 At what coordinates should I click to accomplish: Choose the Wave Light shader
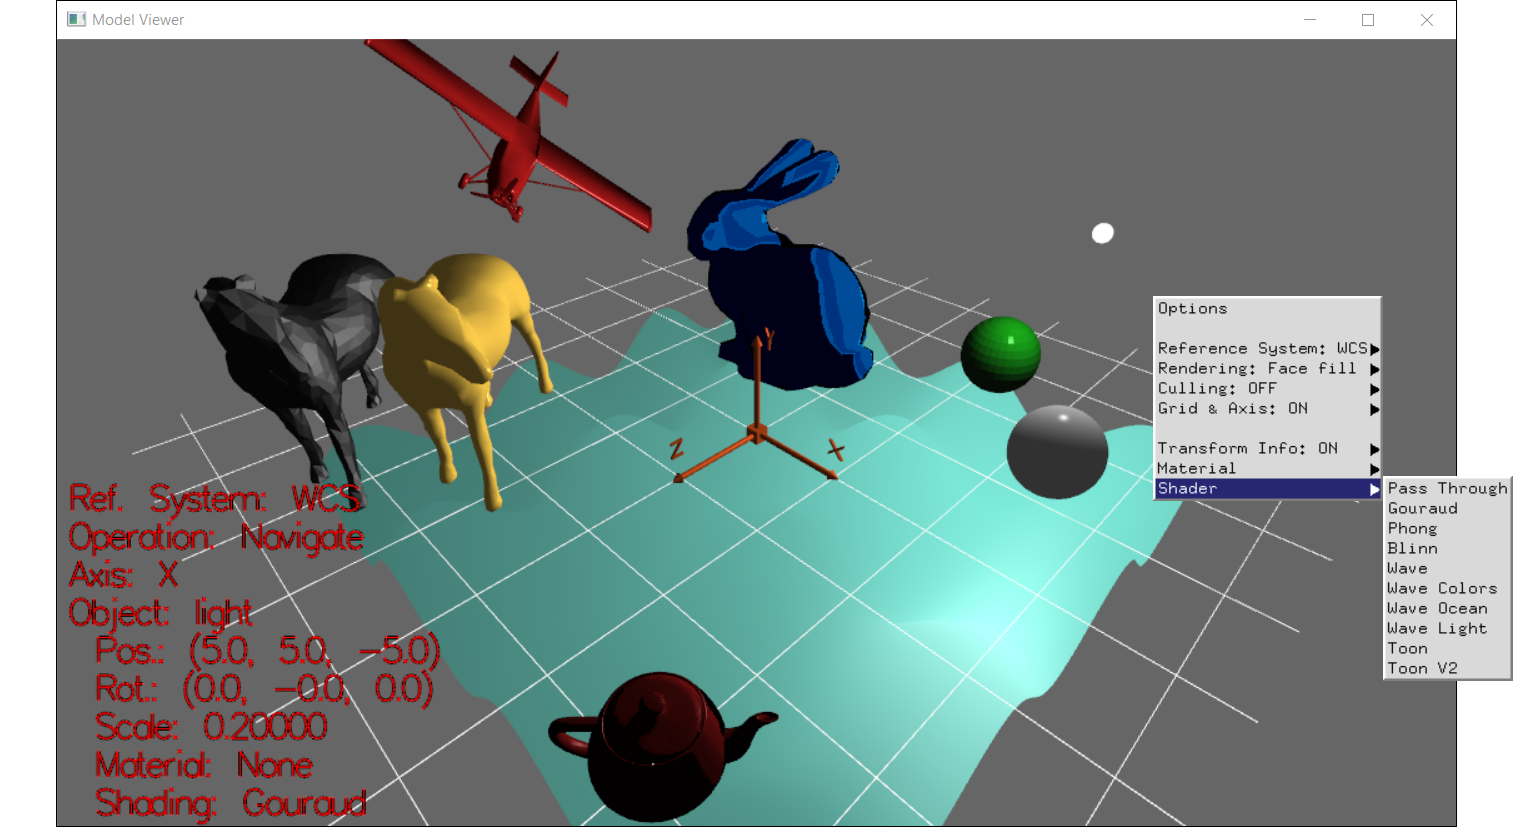1447,628
